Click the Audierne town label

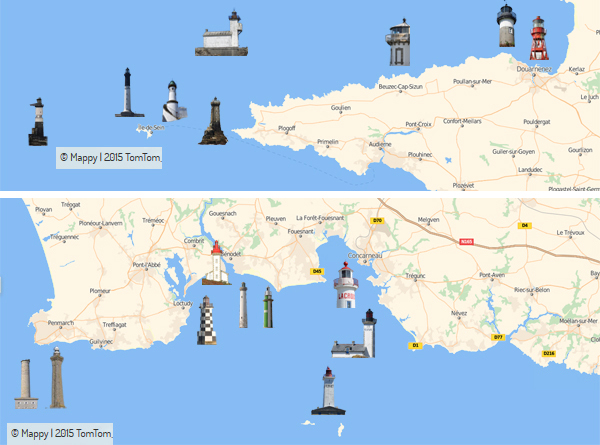click(380, 144)
